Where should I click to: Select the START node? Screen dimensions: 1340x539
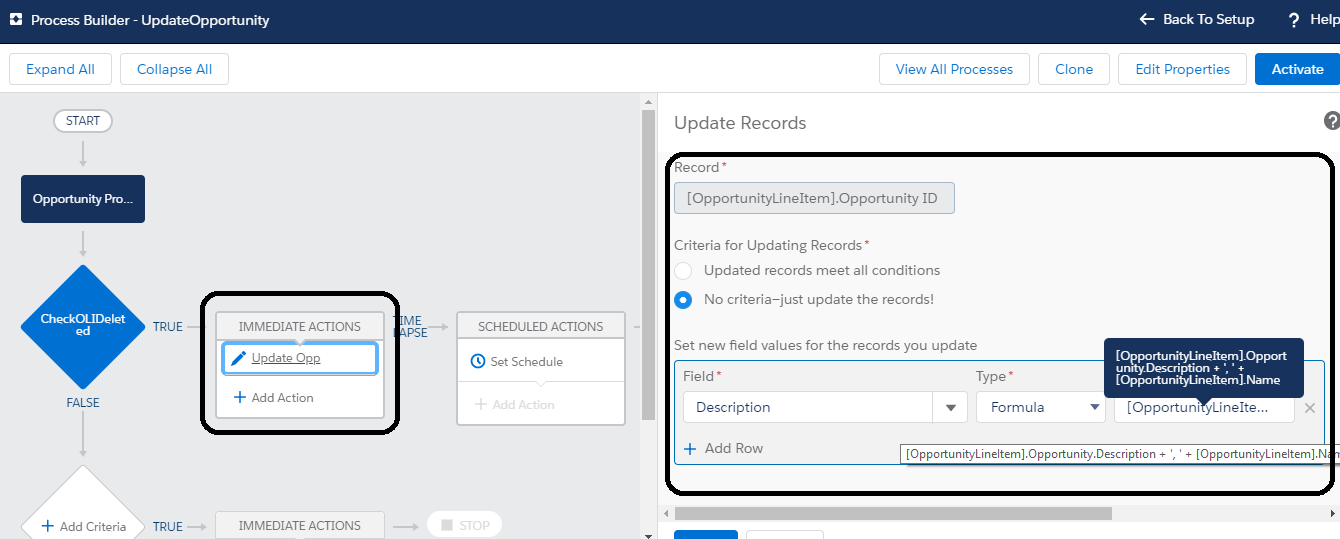83,121
